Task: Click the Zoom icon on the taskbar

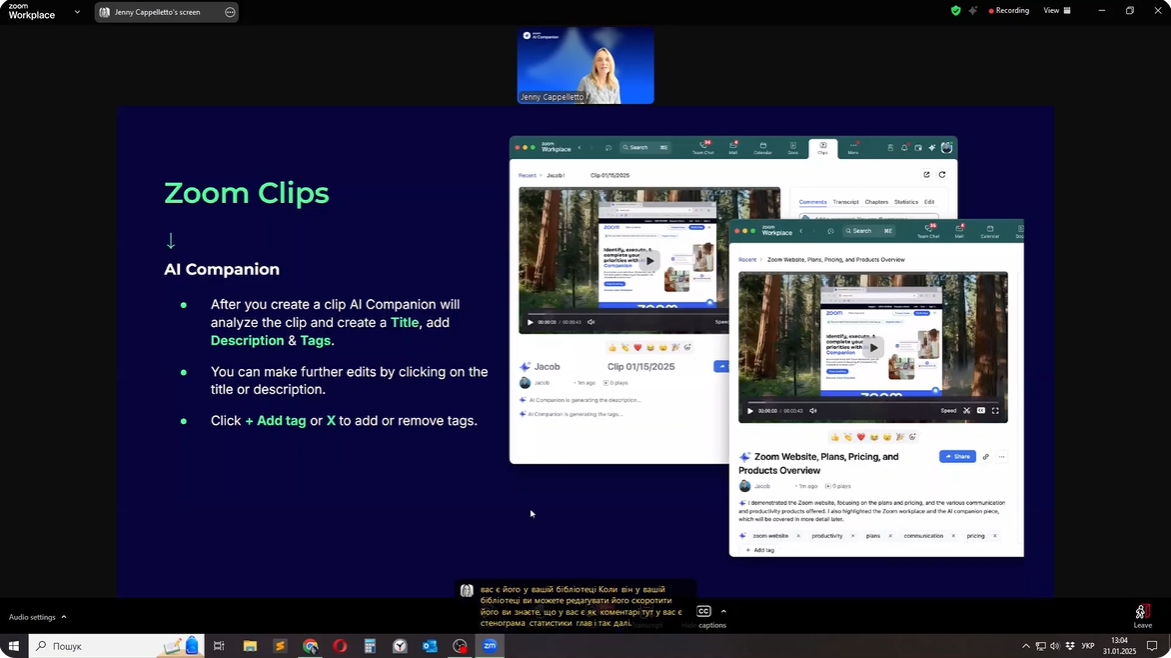Action: [x=490, y=646]
